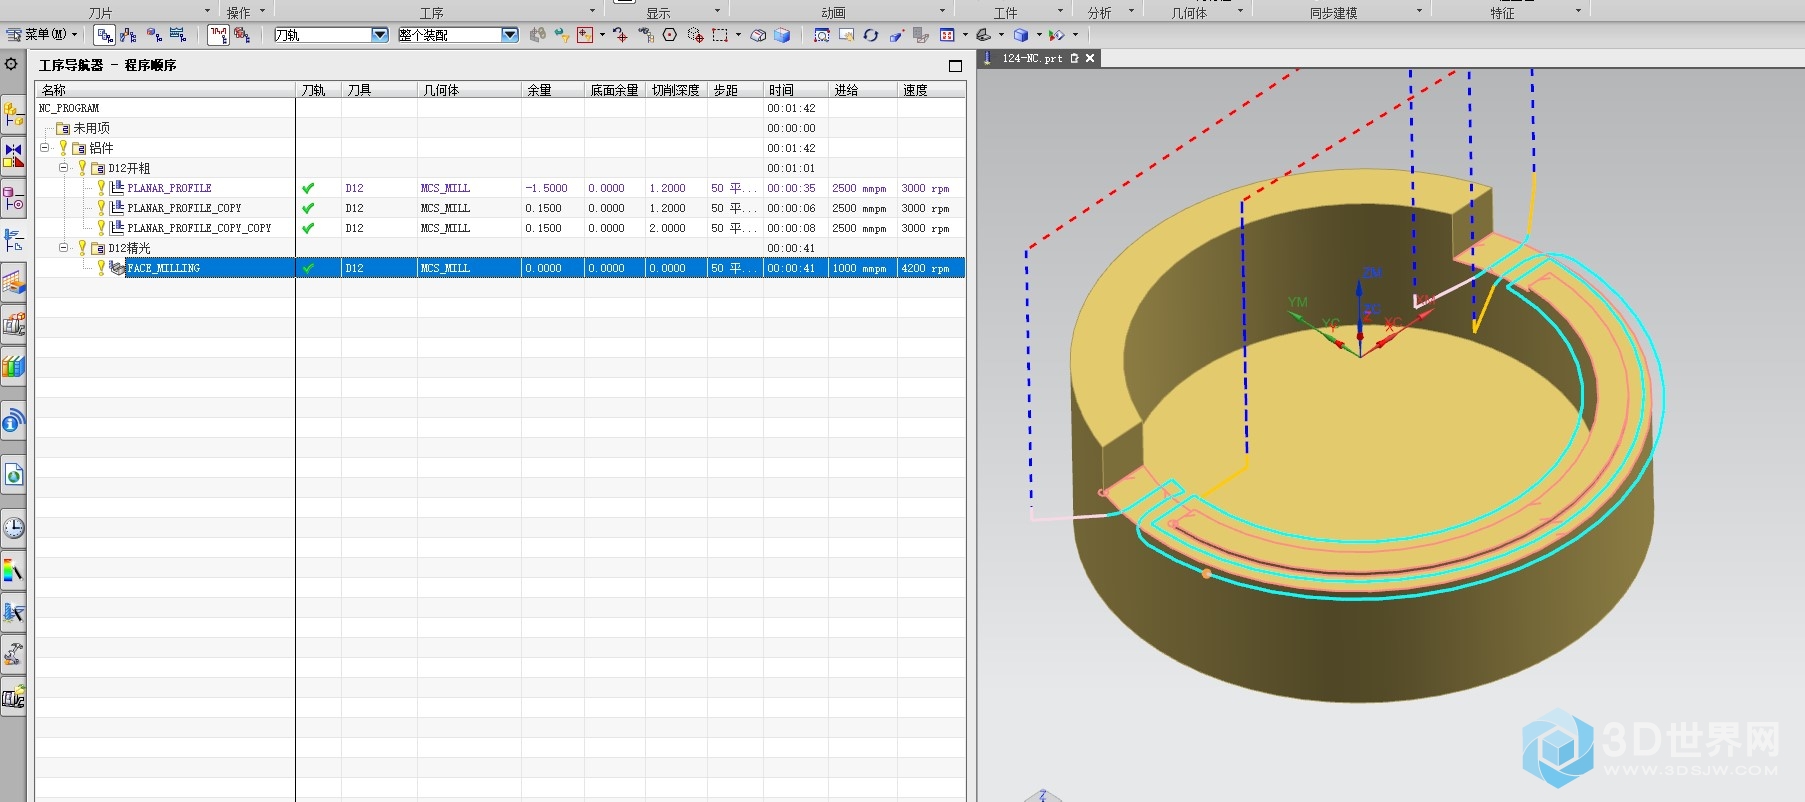Maximize the 工序导航器 panel
The width and height of the screenshot is (1805, 802).
955,66
